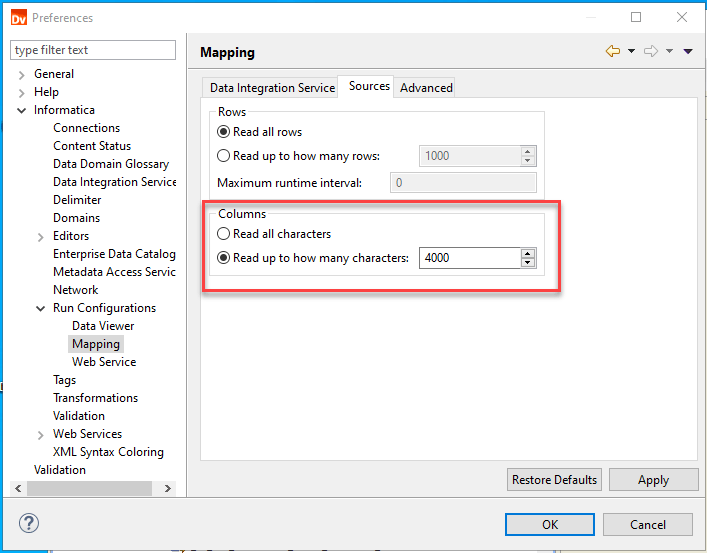Image resolution: width=707 pixels, height=553 pixels.
Task: Open the back history dropdown arrow
Action: tap(631, 51)
